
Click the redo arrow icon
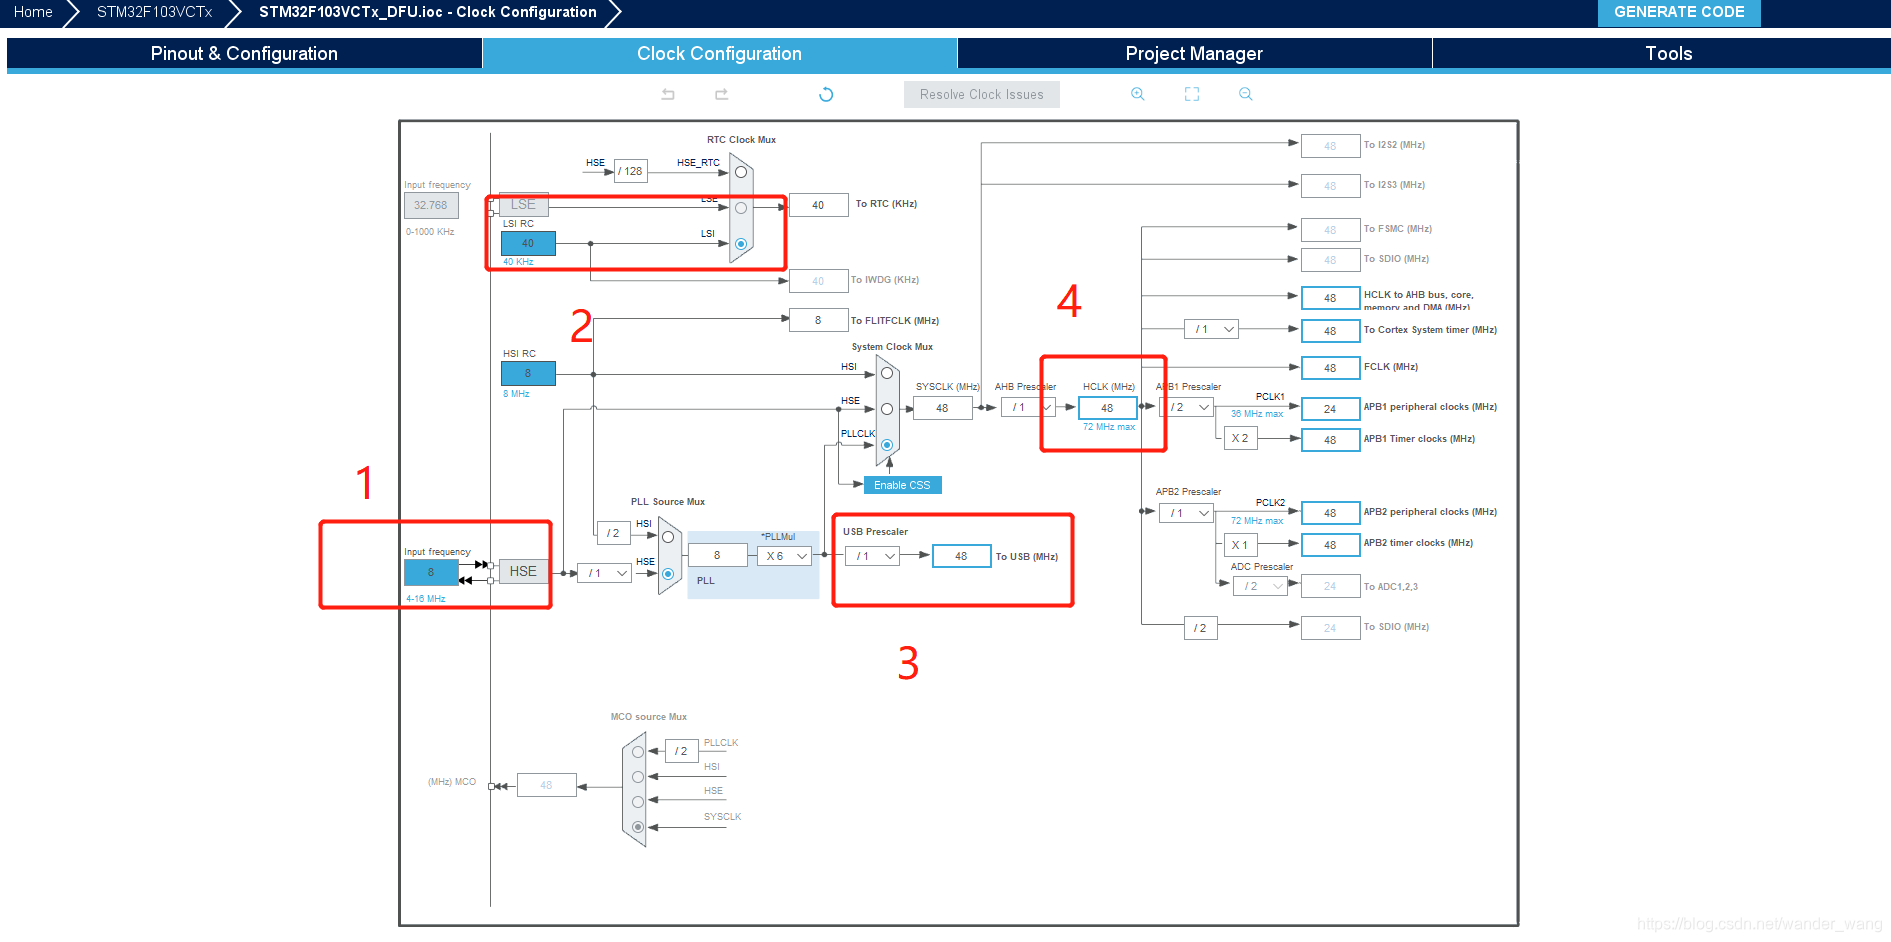(721, 94)
